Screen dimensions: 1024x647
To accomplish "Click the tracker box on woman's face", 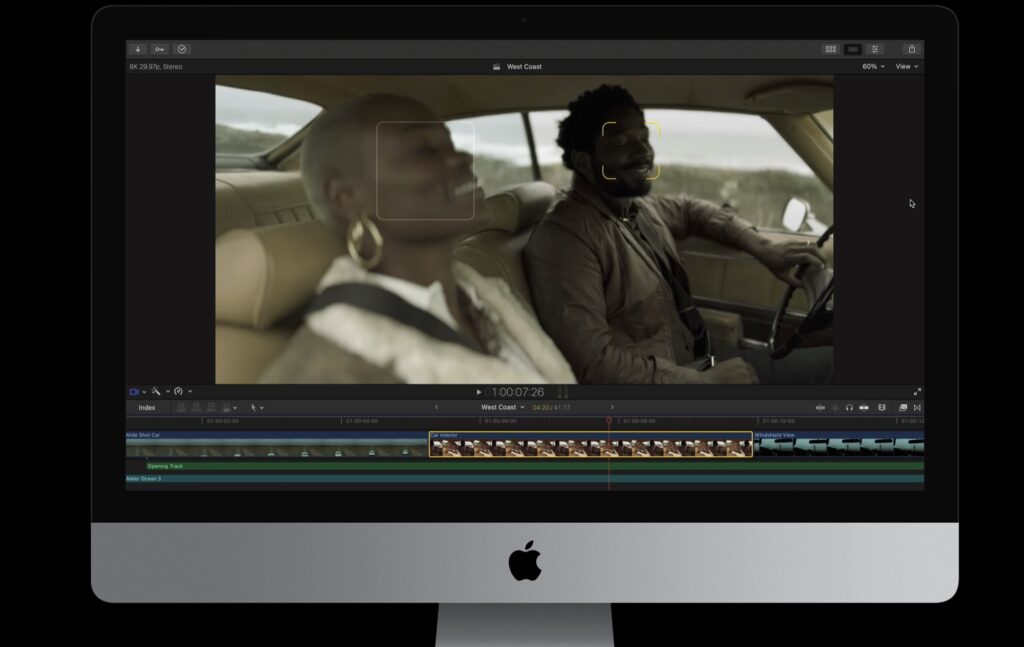I will click(425, 170).
